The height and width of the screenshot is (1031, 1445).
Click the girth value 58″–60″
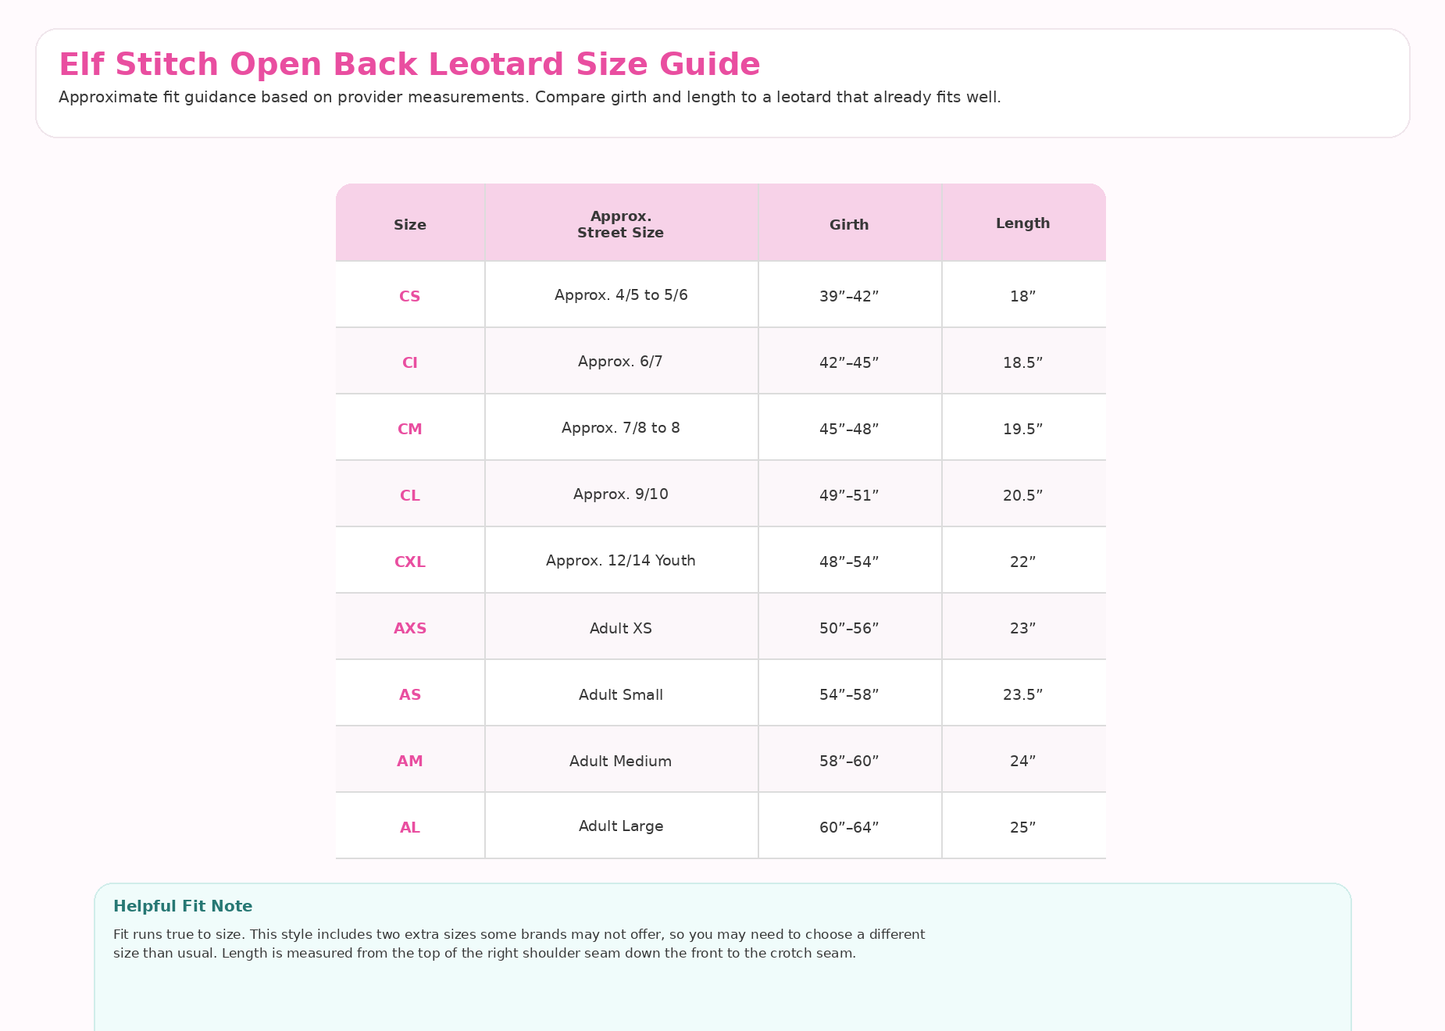[849, 761]
